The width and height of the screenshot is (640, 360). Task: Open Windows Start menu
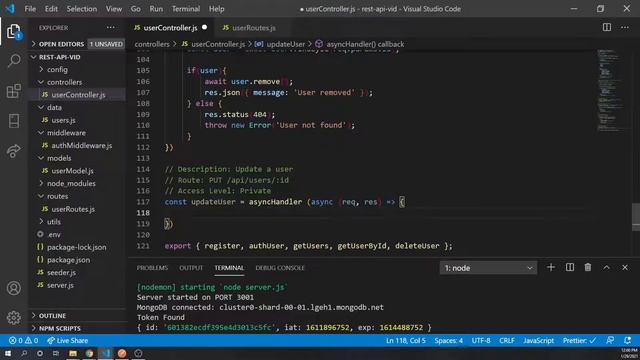pyautogui.click(x=8, y=353)
